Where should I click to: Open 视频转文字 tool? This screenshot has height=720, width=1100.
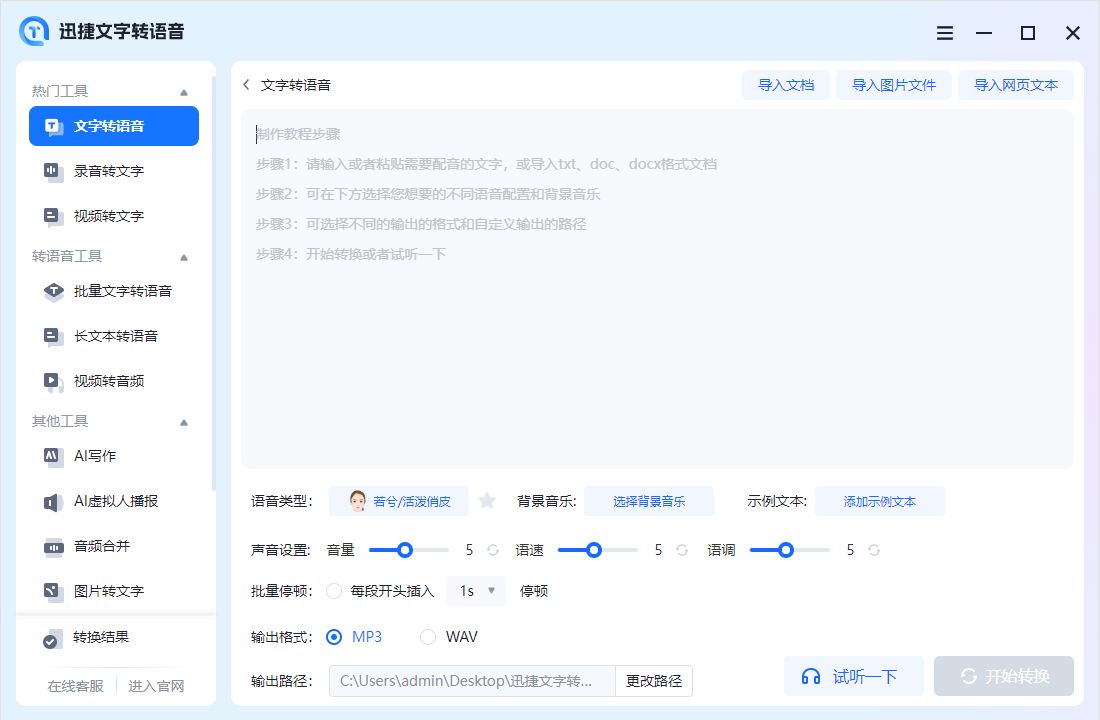click(114, 216)
